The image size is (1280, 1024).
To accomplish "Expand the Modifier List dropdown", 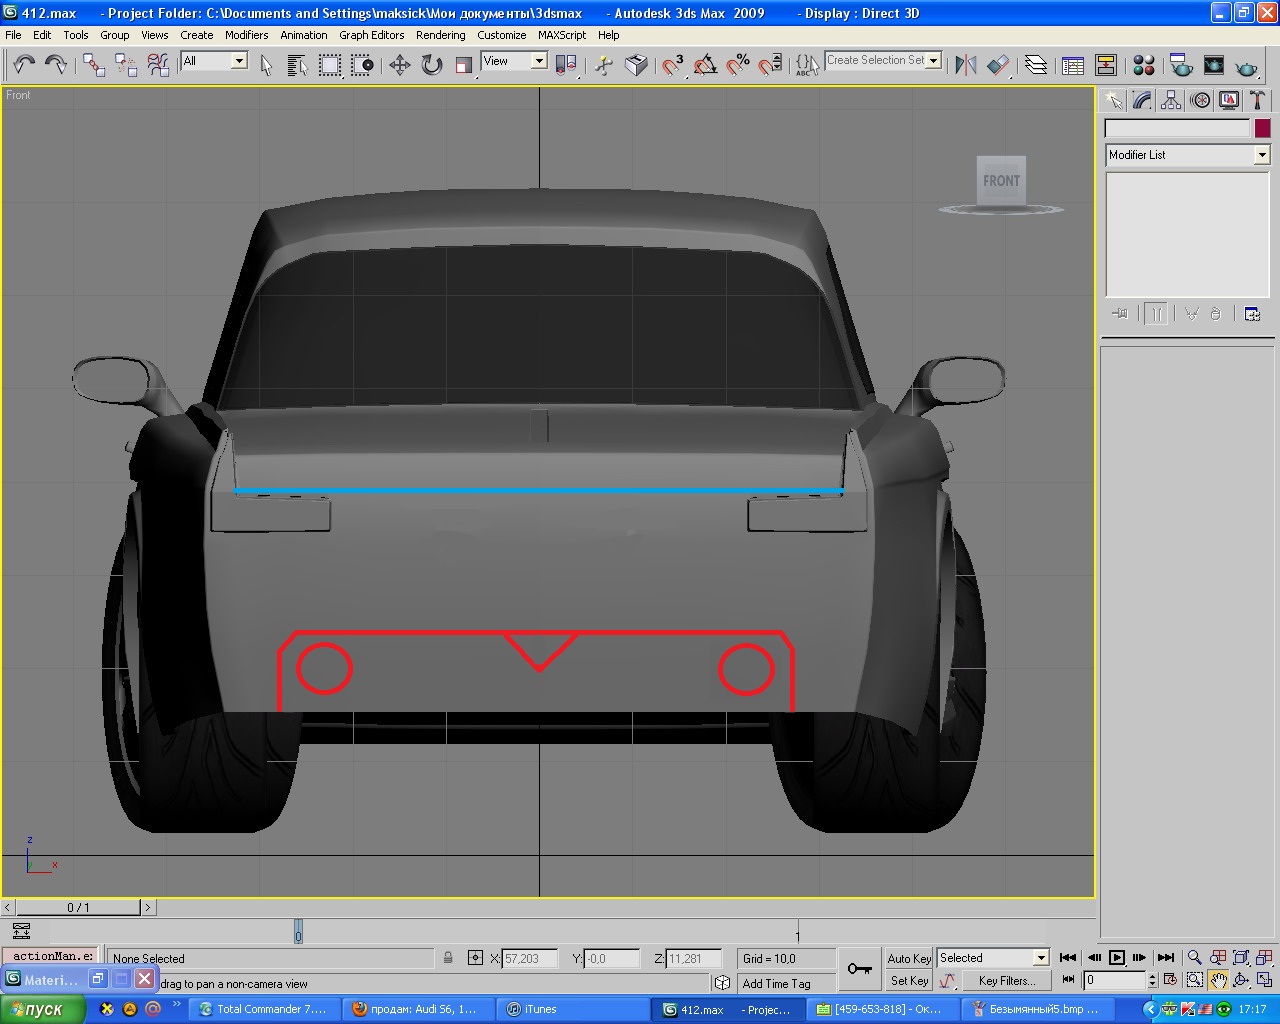I will pos(1261,155).
